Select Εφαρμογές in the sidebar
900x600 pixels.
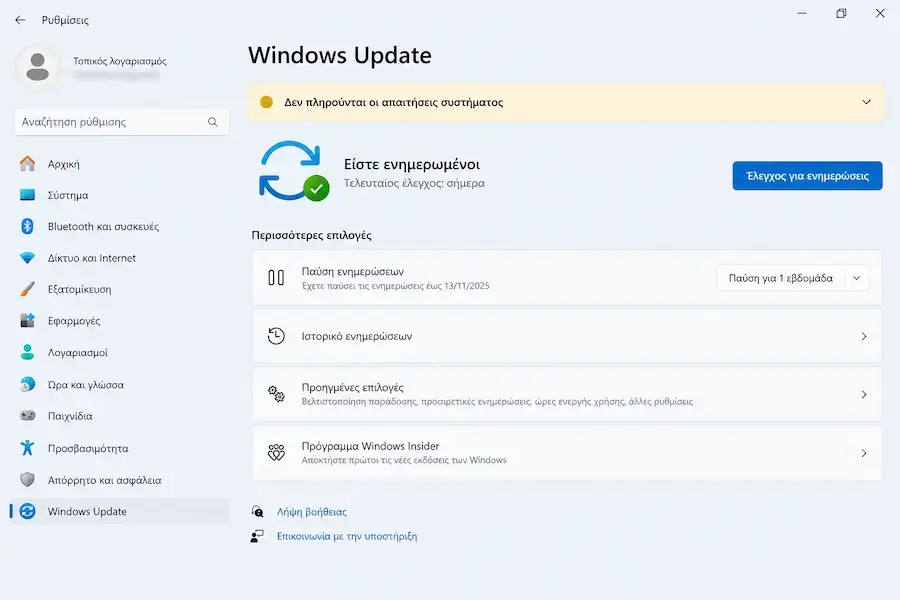(120, 320)
